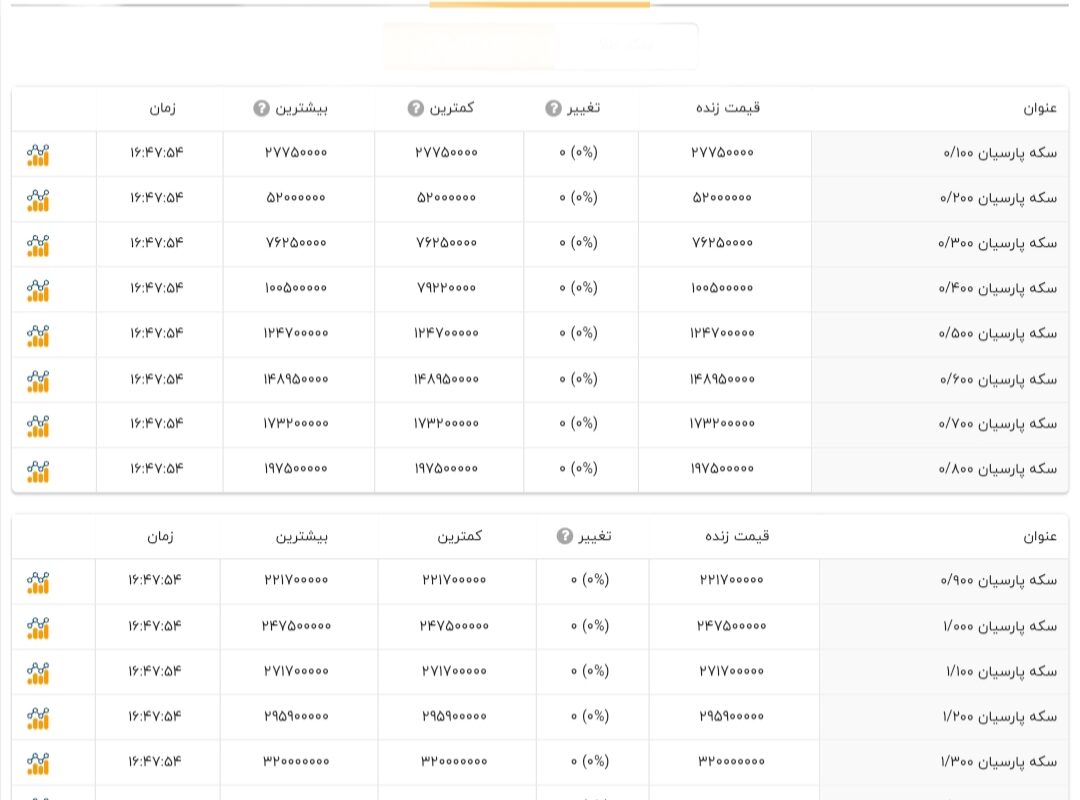Screen dimensions: 1080x800
Task: Click the زمان header in first table
Action: tap(163, 108)
